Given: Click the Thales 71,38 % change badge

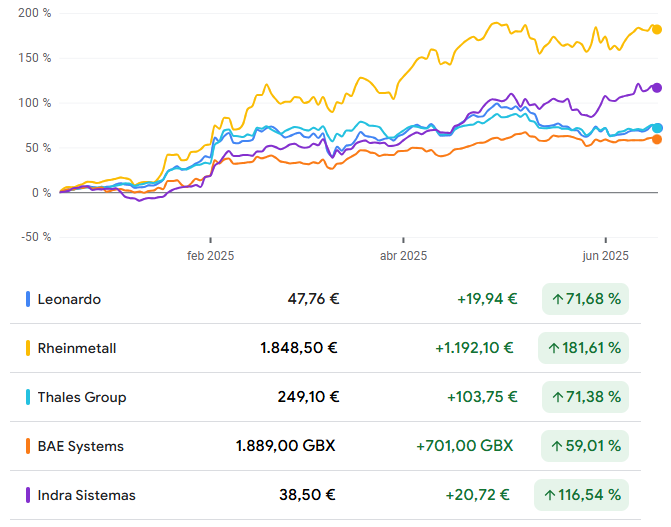Looking at the screenshot, I should pyautogui.click(x=585, y=397).
